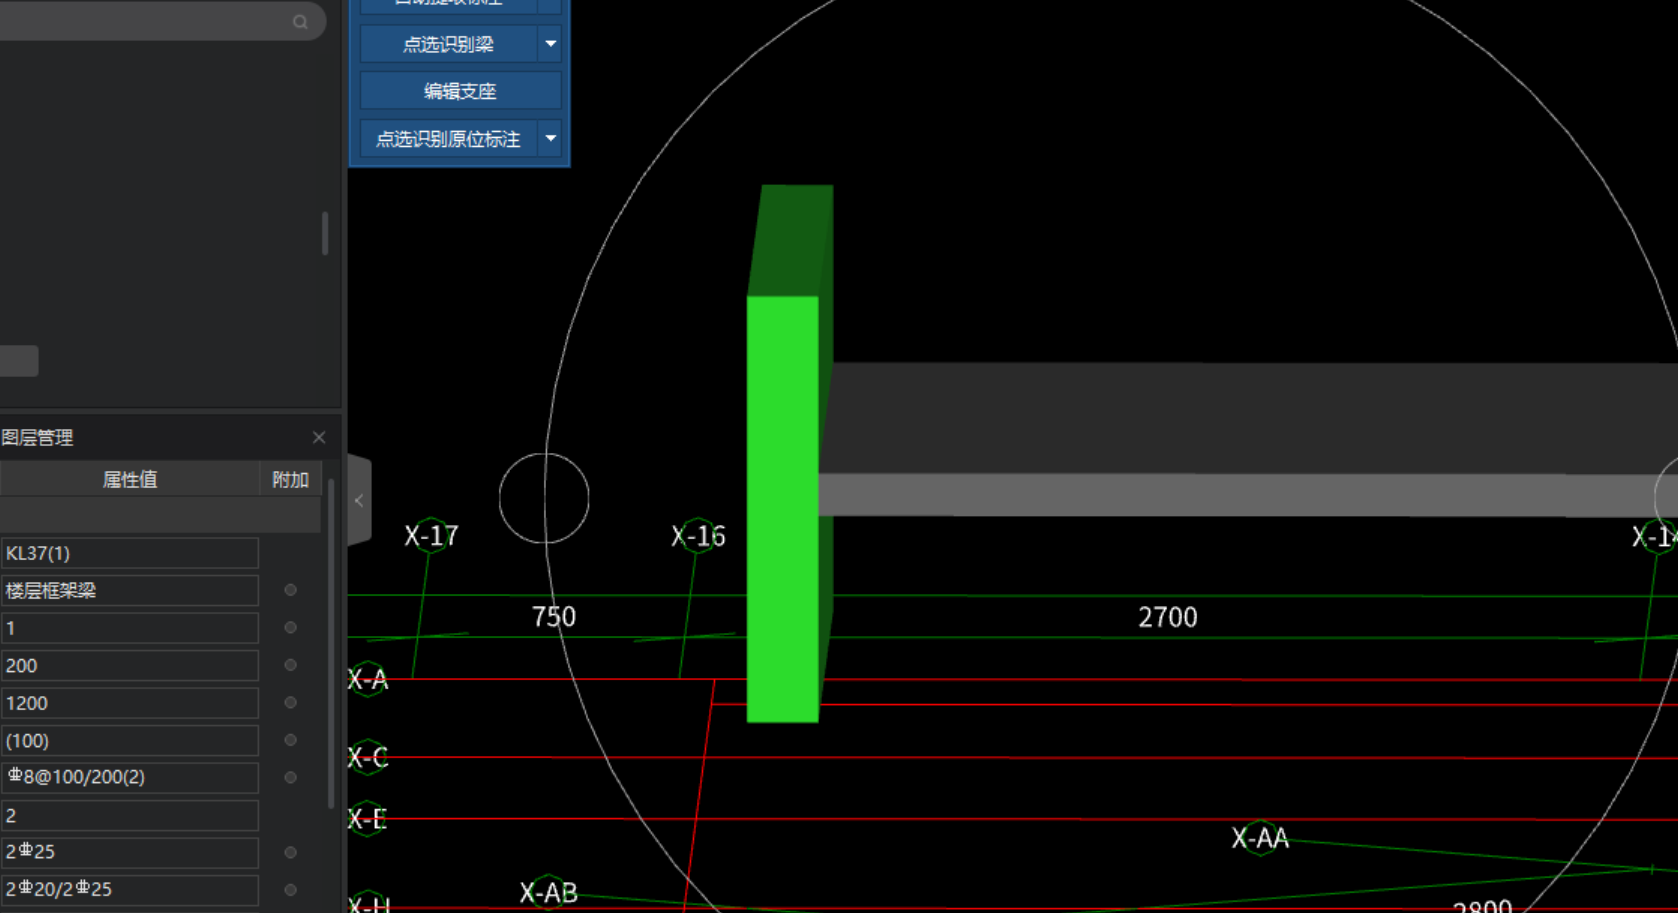Toggle the 附加 circle for 楼层框架梁

point(291,590)
